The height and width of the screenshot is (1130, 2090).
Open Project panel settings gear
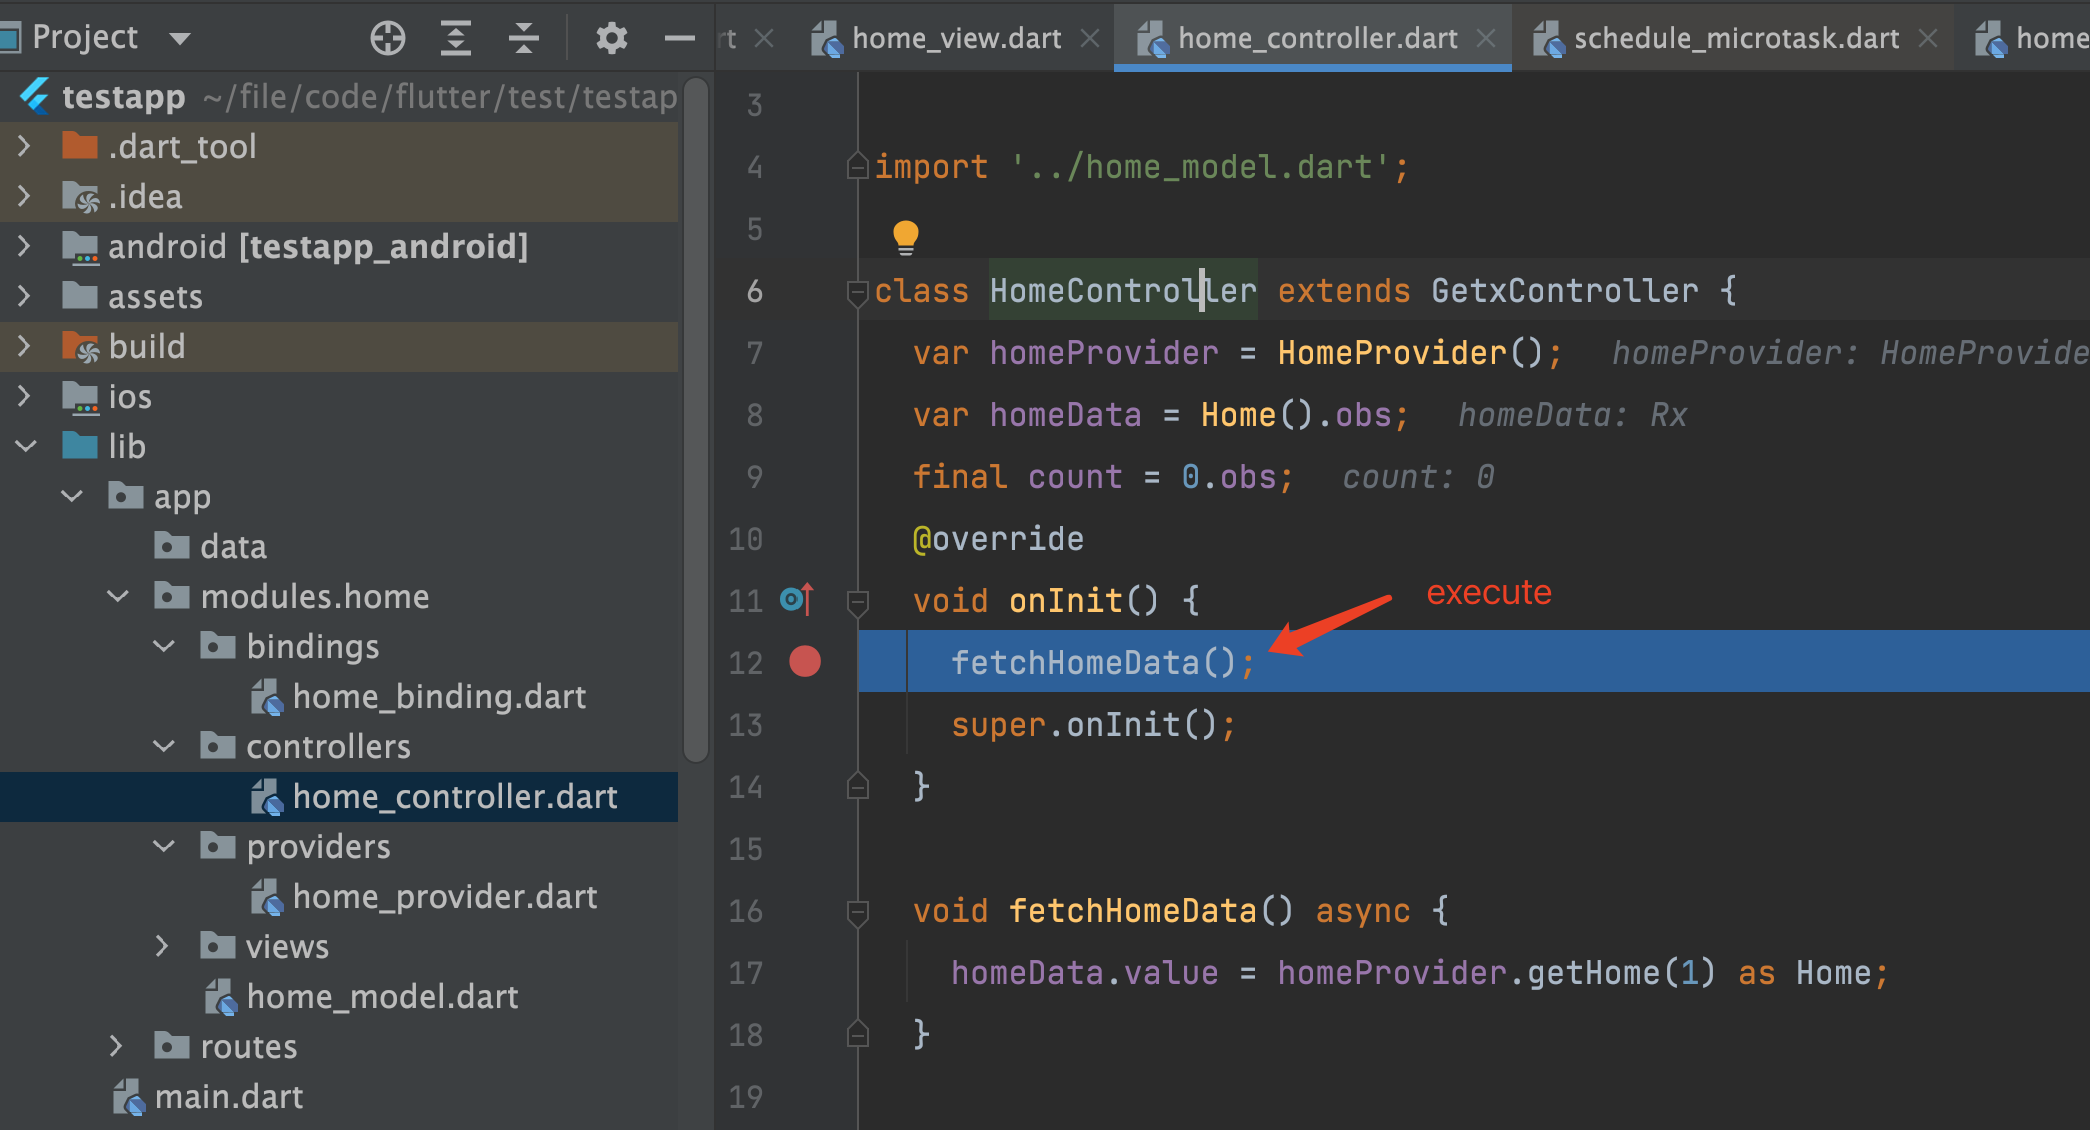click(611, 38)
